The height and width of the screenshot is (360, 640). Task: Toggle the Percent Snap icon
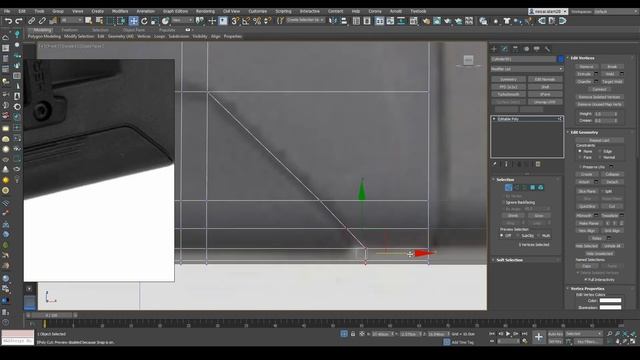257,21
